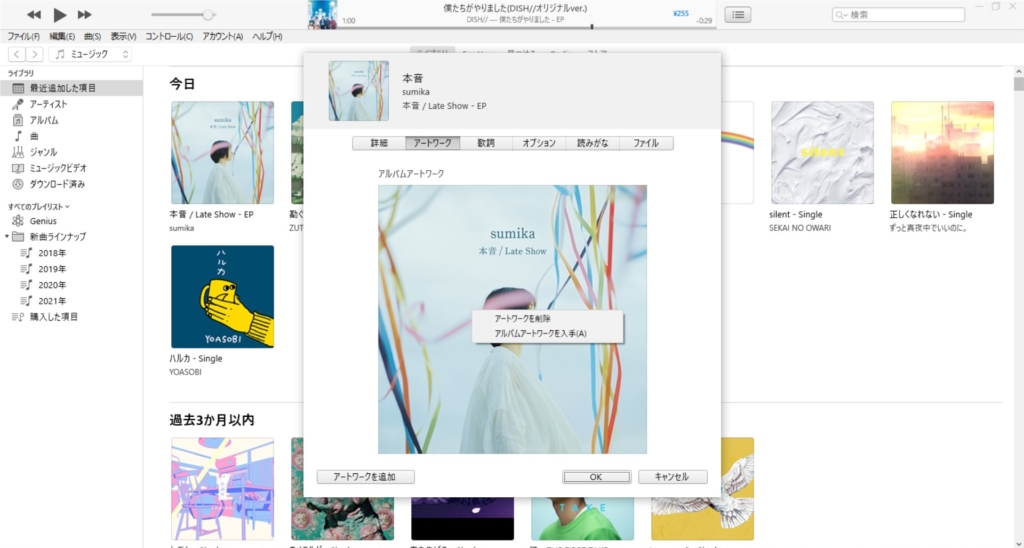This screenshot has height=548, width=1024.
Task: Click the rewind previous track button
Action: tap(34, 14)
